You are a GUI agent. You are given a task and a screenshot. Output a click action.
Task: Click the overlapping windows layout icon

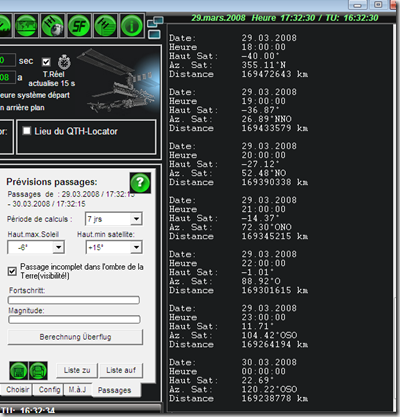coord(155,22)
